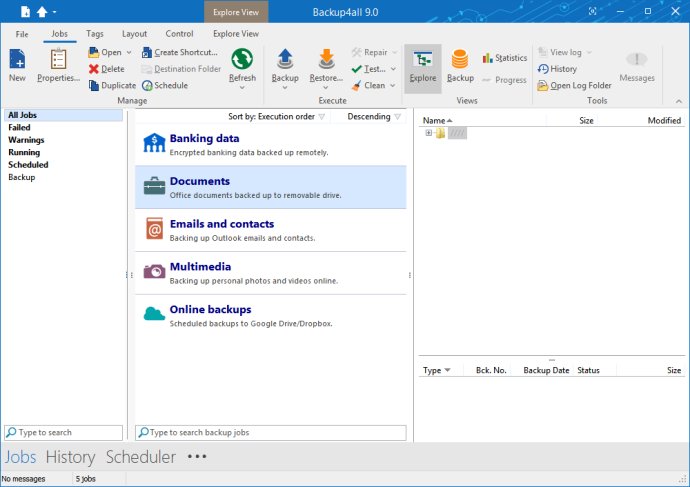Click the three-dots navigation options
Screen dimensions: 690x487
tap(197, 456)
